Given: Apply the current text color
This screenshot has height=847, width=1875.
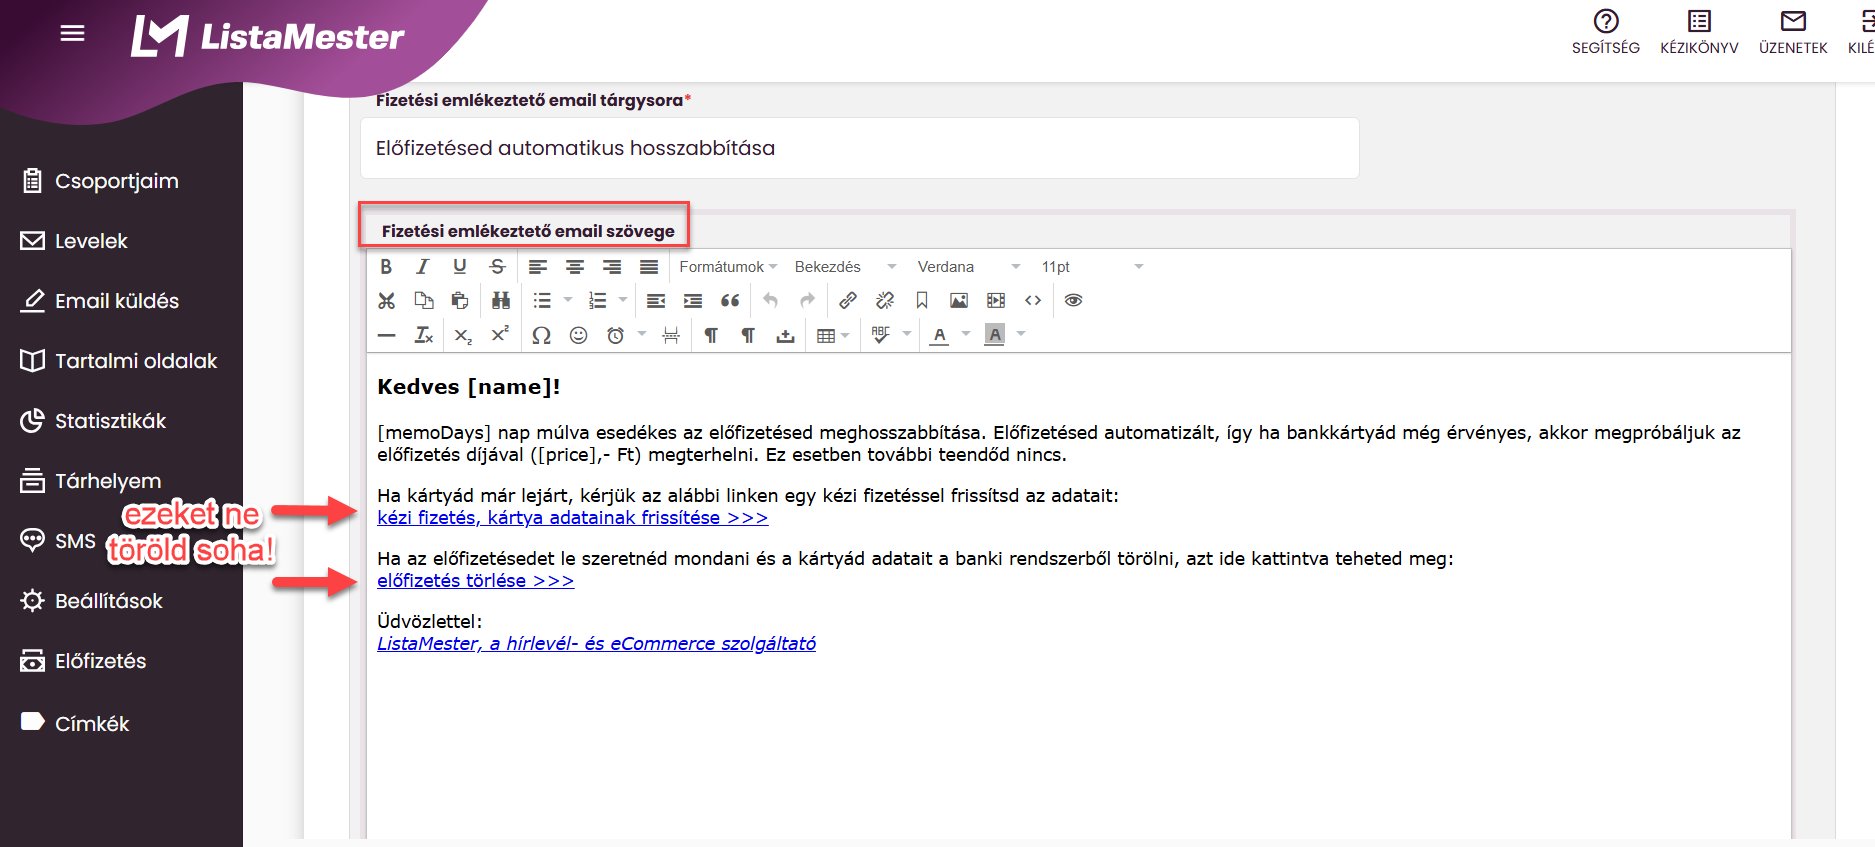Looking at the screenshot, I should 939,335.
